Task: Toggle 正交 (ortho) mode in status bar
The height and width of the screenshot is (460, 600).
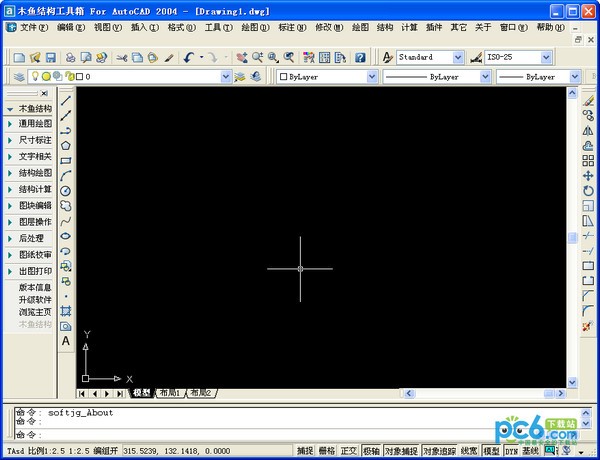Action: 349,452
